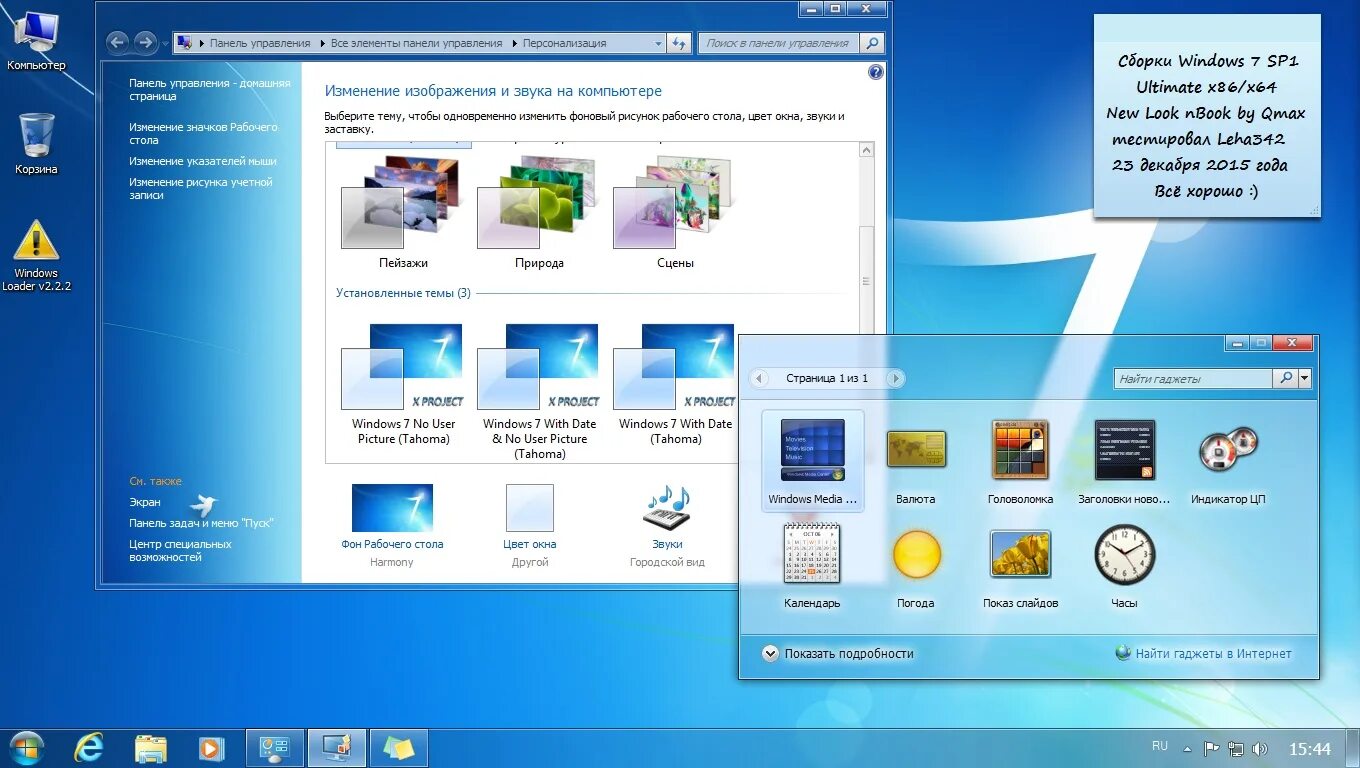The image size is (1360, 768).
Task: Open the gadget search options dropdown arrow
Action: 1304,378
